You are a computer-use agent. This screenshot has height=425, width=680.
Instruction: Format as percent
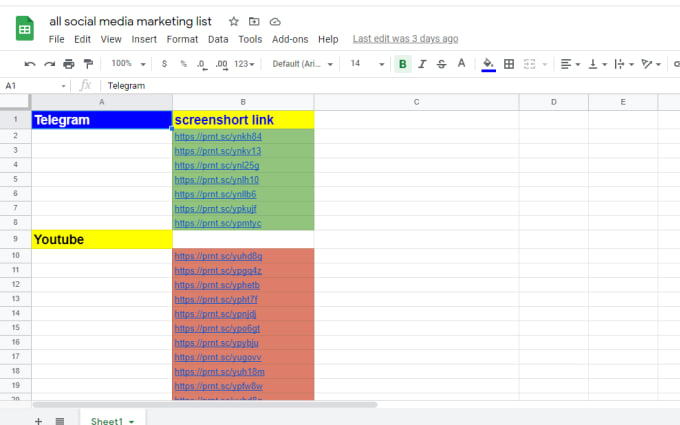pyautogui.click(x=183, y=64)
